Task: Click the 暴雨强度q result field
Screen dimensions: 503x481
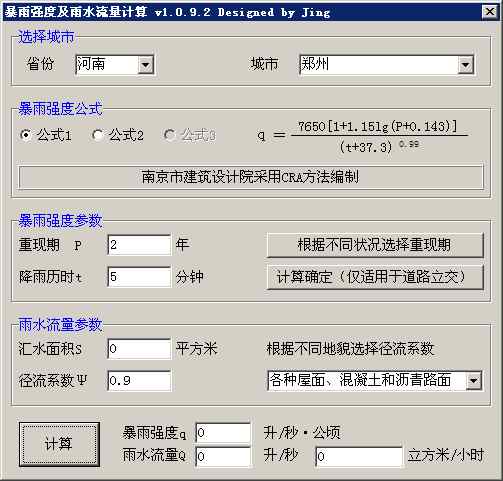Action: point(223,433)
